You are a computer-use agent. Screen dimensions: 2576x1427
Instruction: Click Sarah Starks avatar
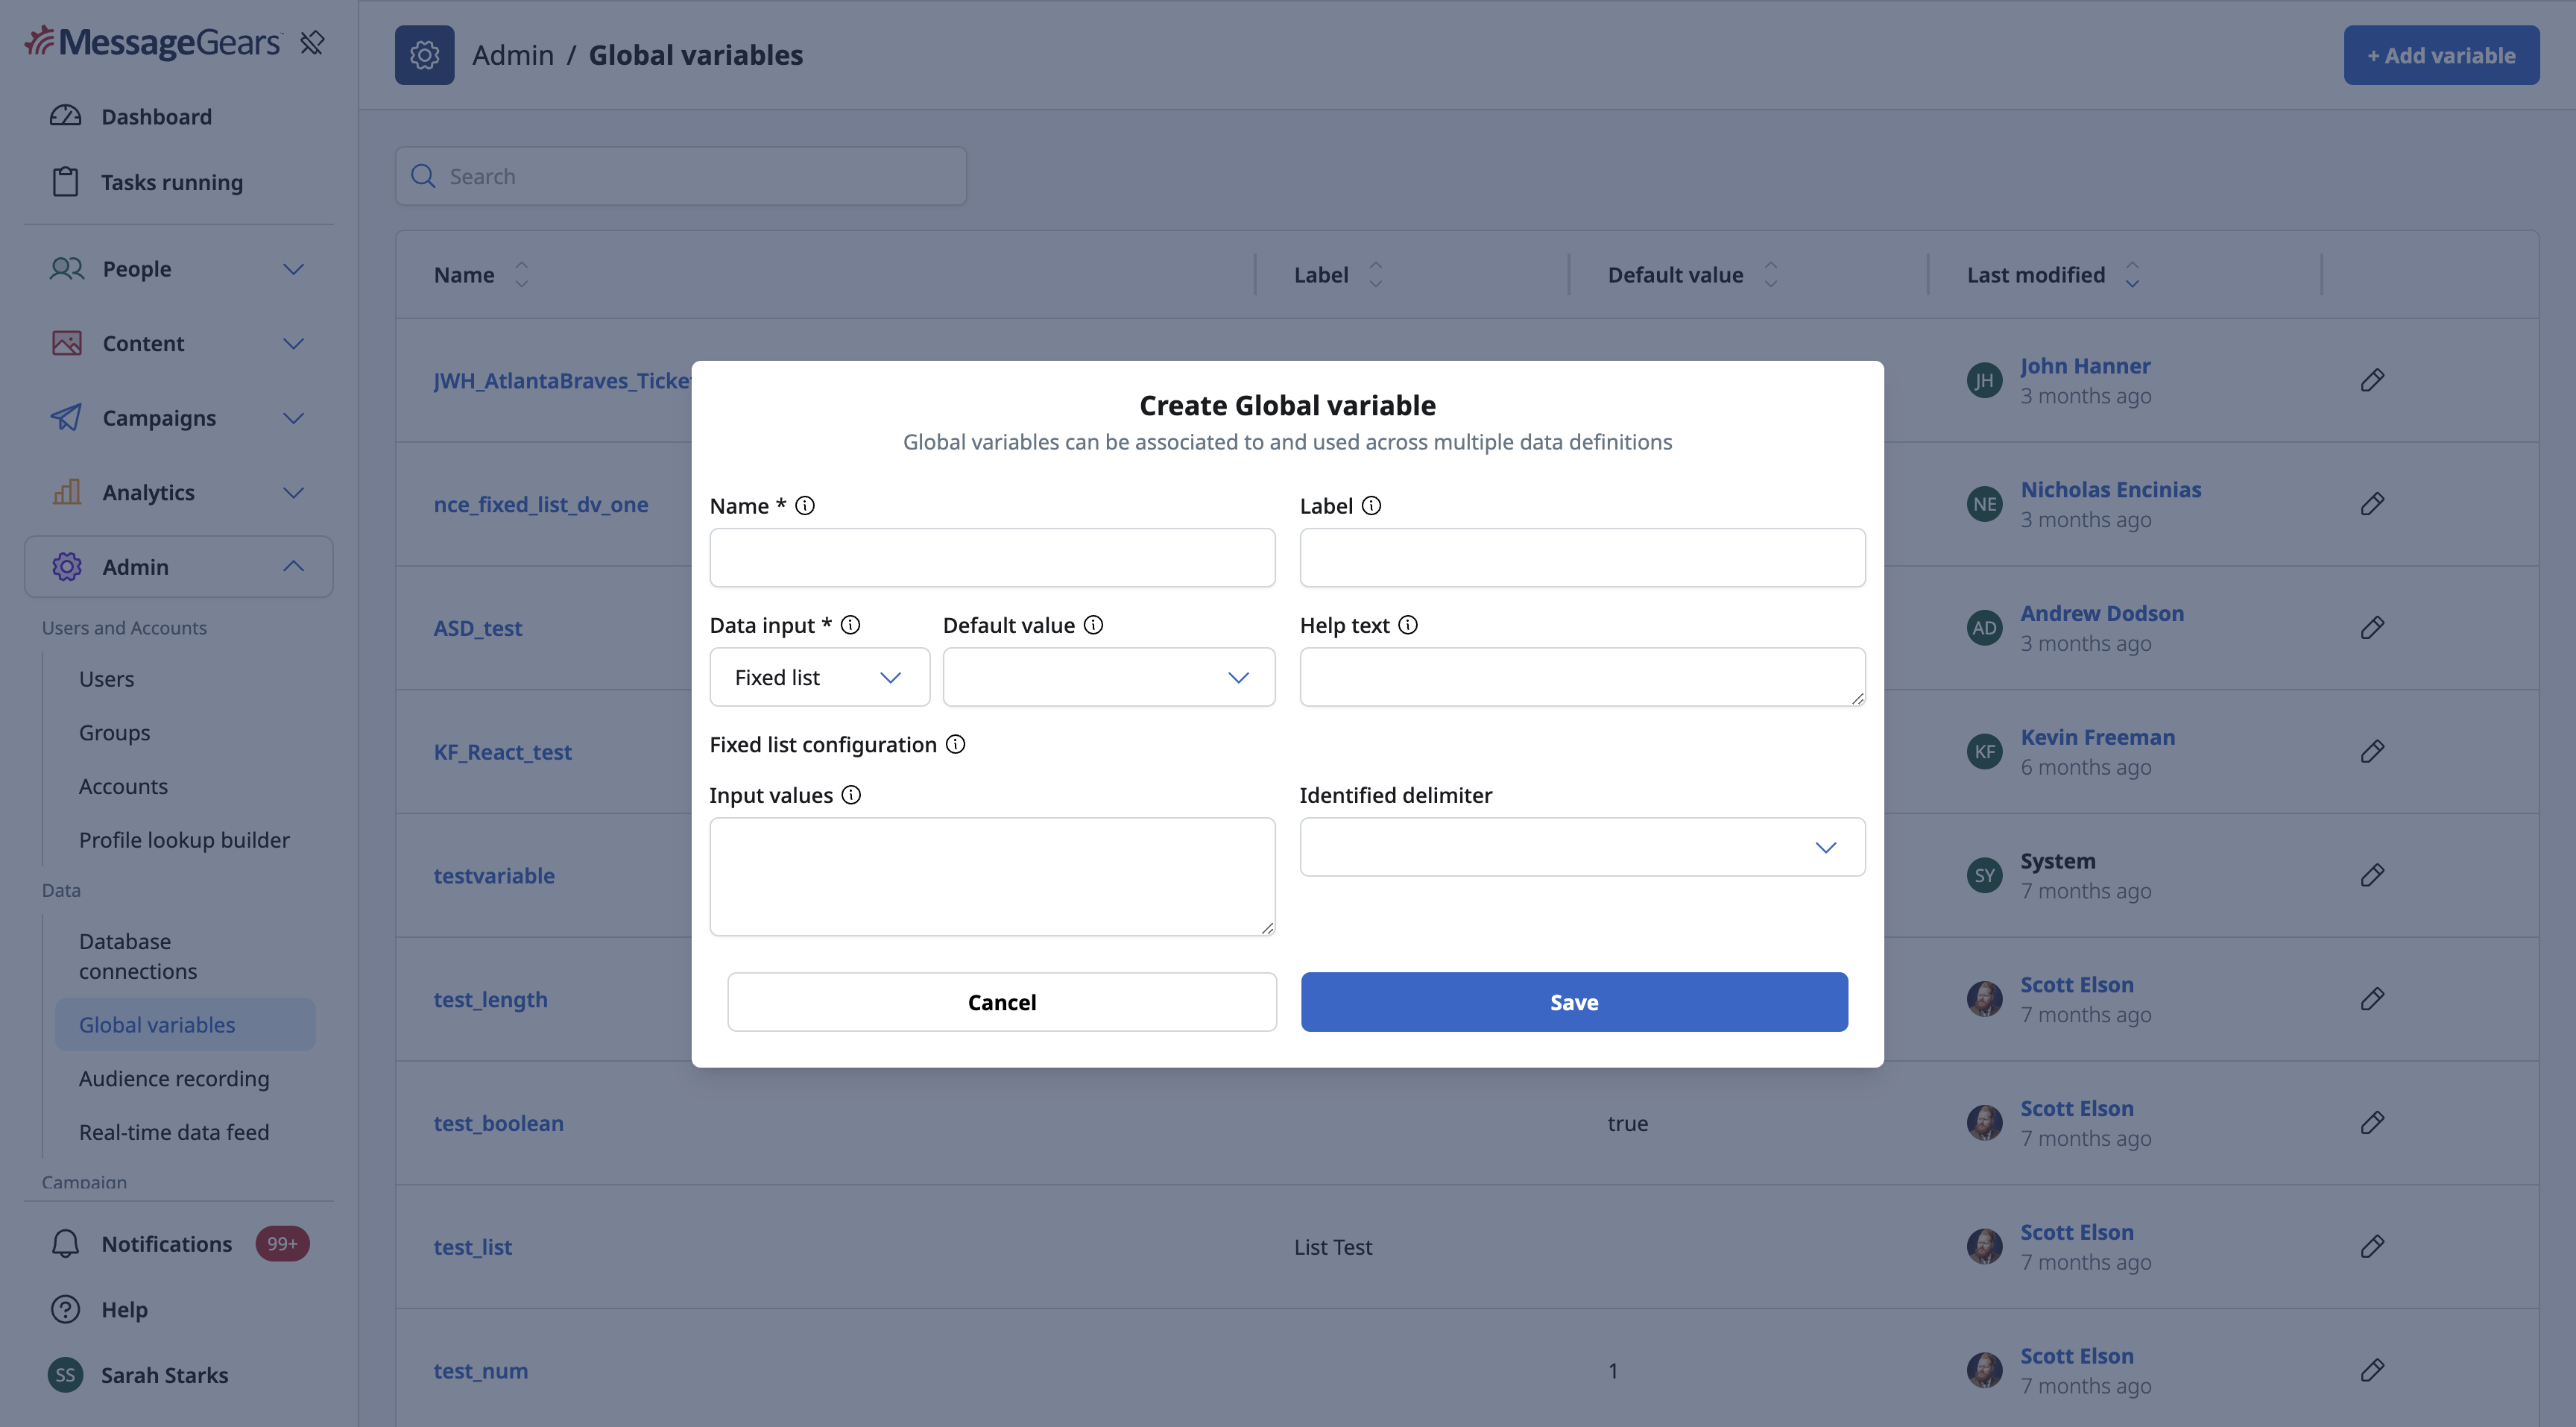(x=65, y=1375)
